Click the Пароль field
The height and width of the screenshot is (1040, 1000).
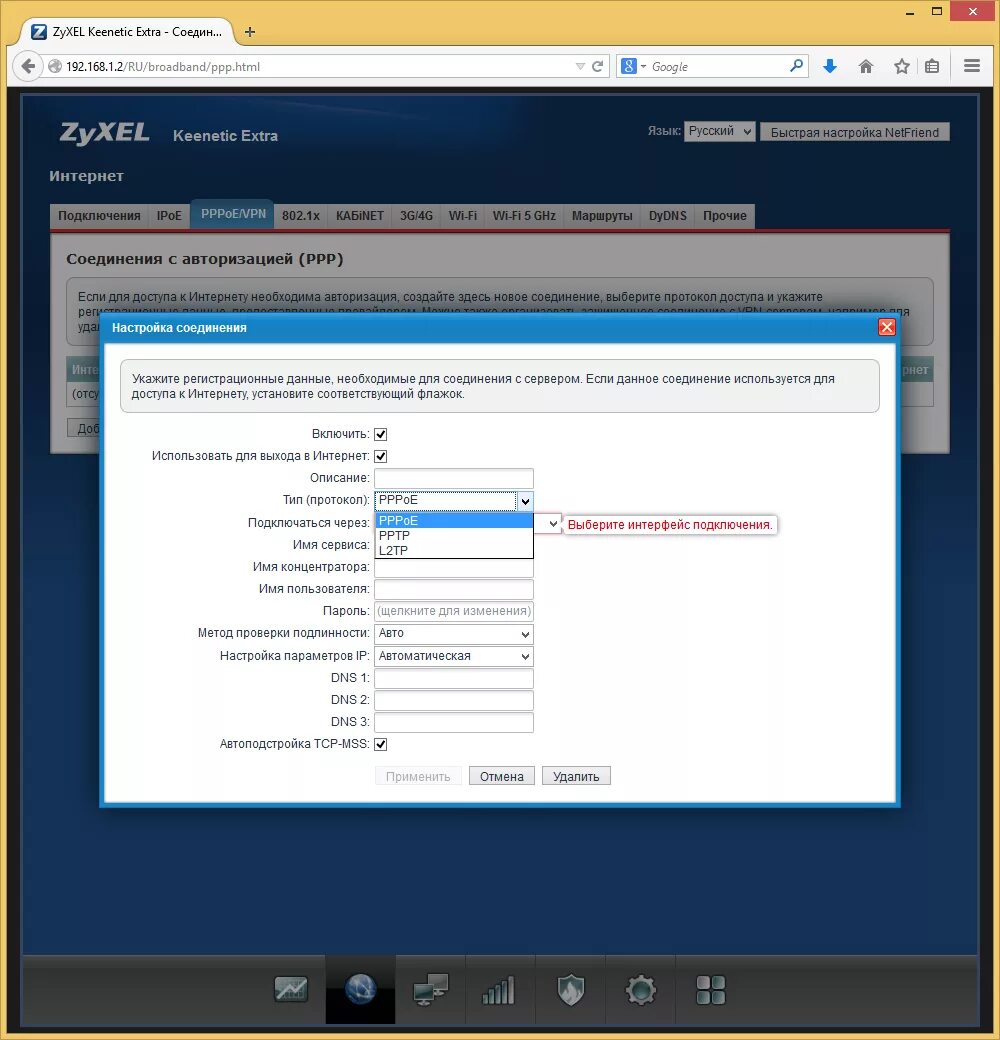pyautogui.click(x=454, y=611)
